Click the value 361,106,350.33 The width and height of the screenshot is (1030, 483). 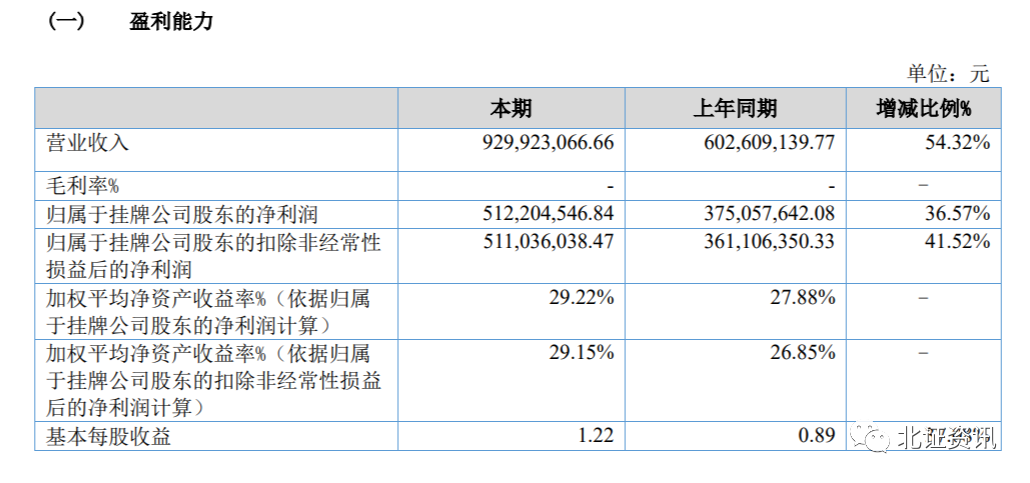click(768, 242)
